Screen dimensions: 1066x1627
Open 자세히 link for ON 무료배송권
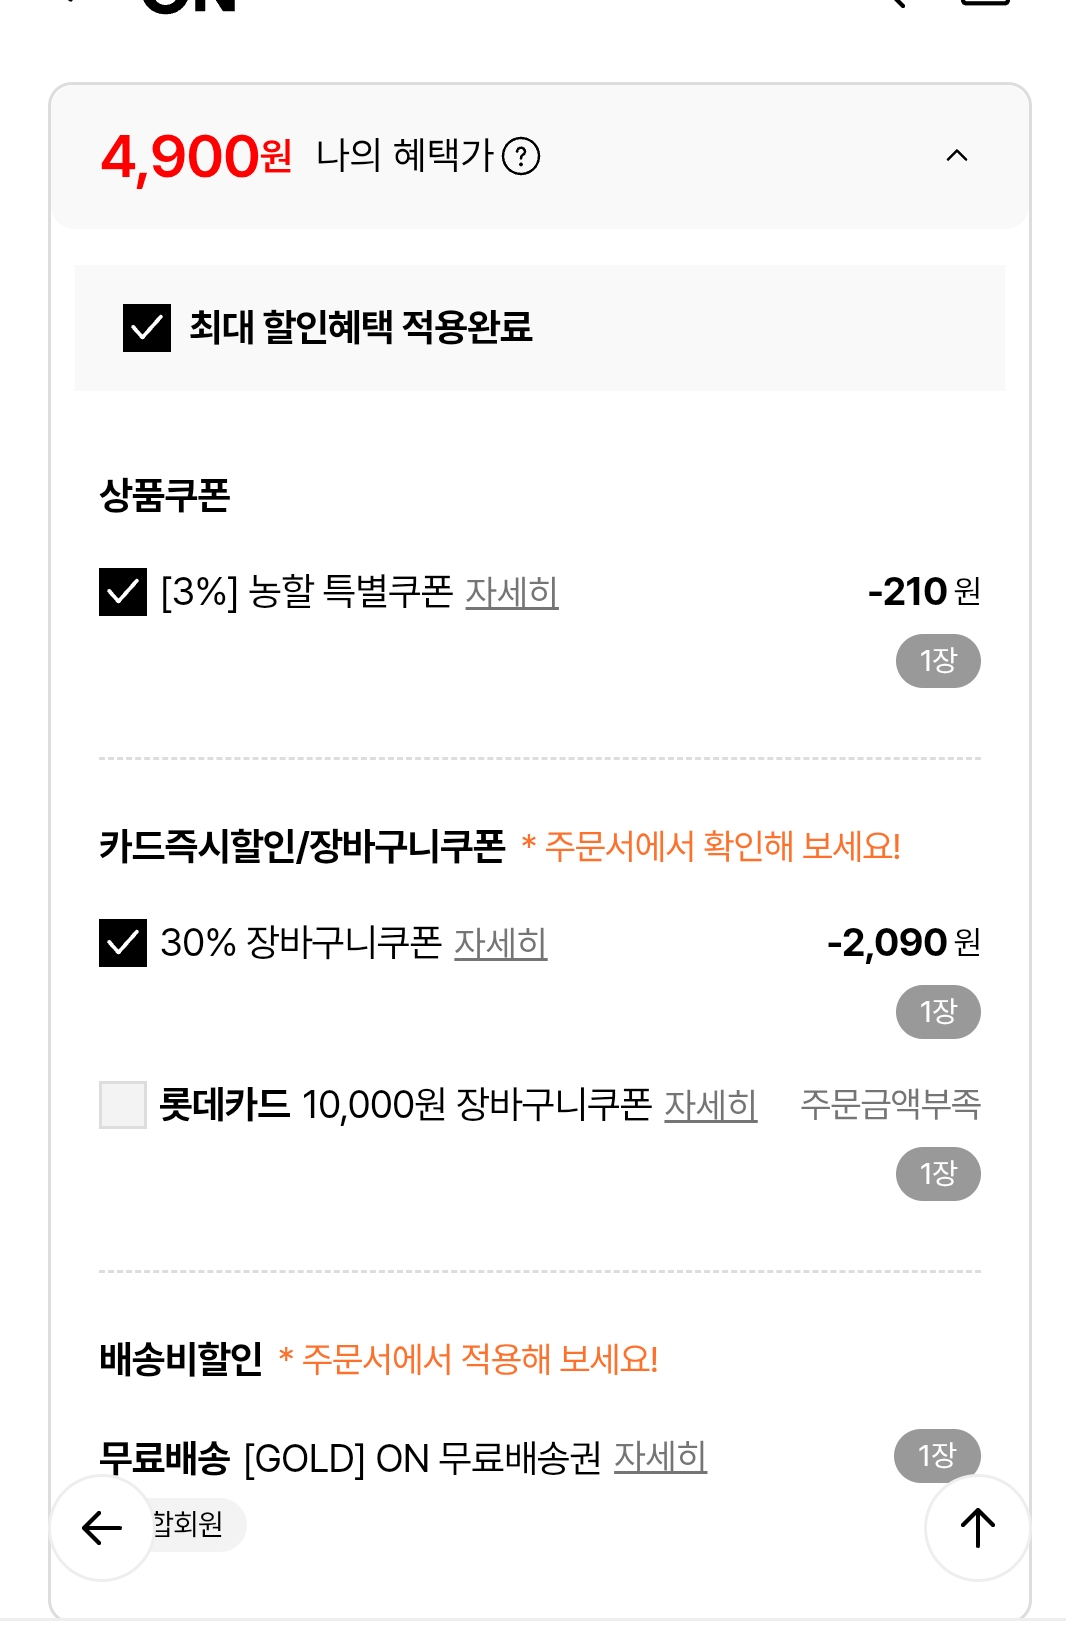tap(660, 1457)
